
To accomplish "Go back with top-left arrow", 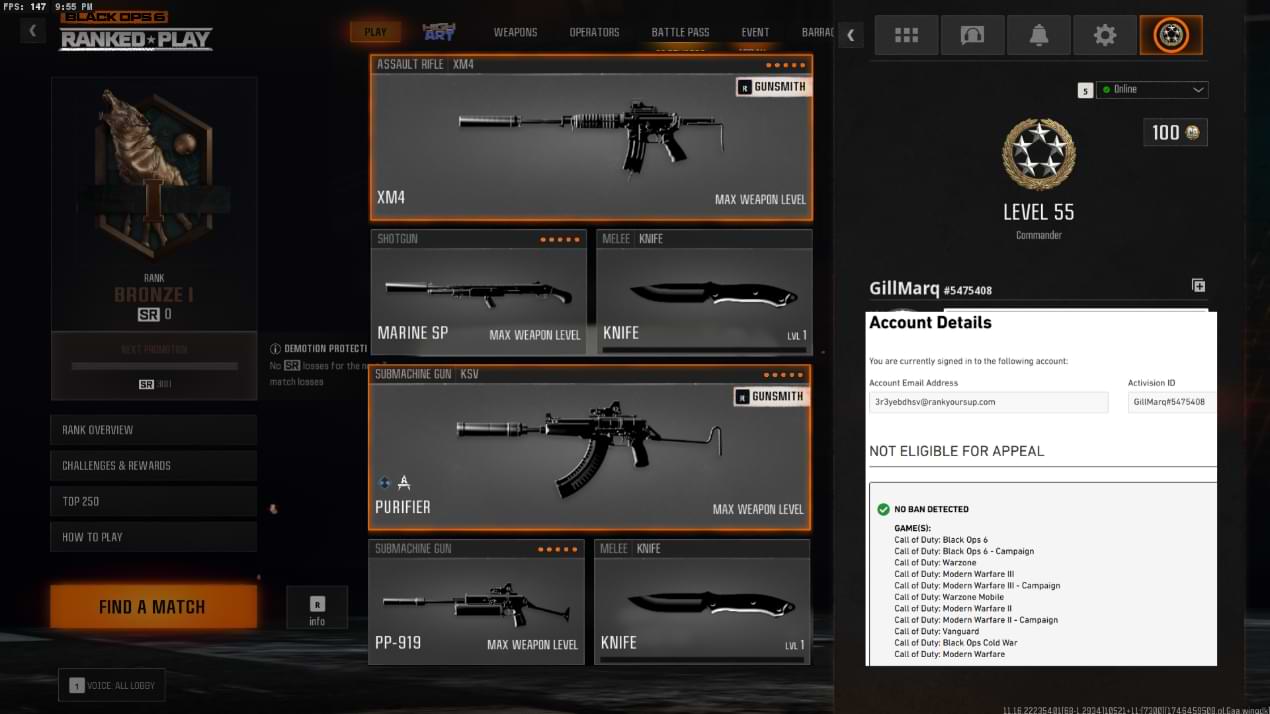I will tap(32, 31).
